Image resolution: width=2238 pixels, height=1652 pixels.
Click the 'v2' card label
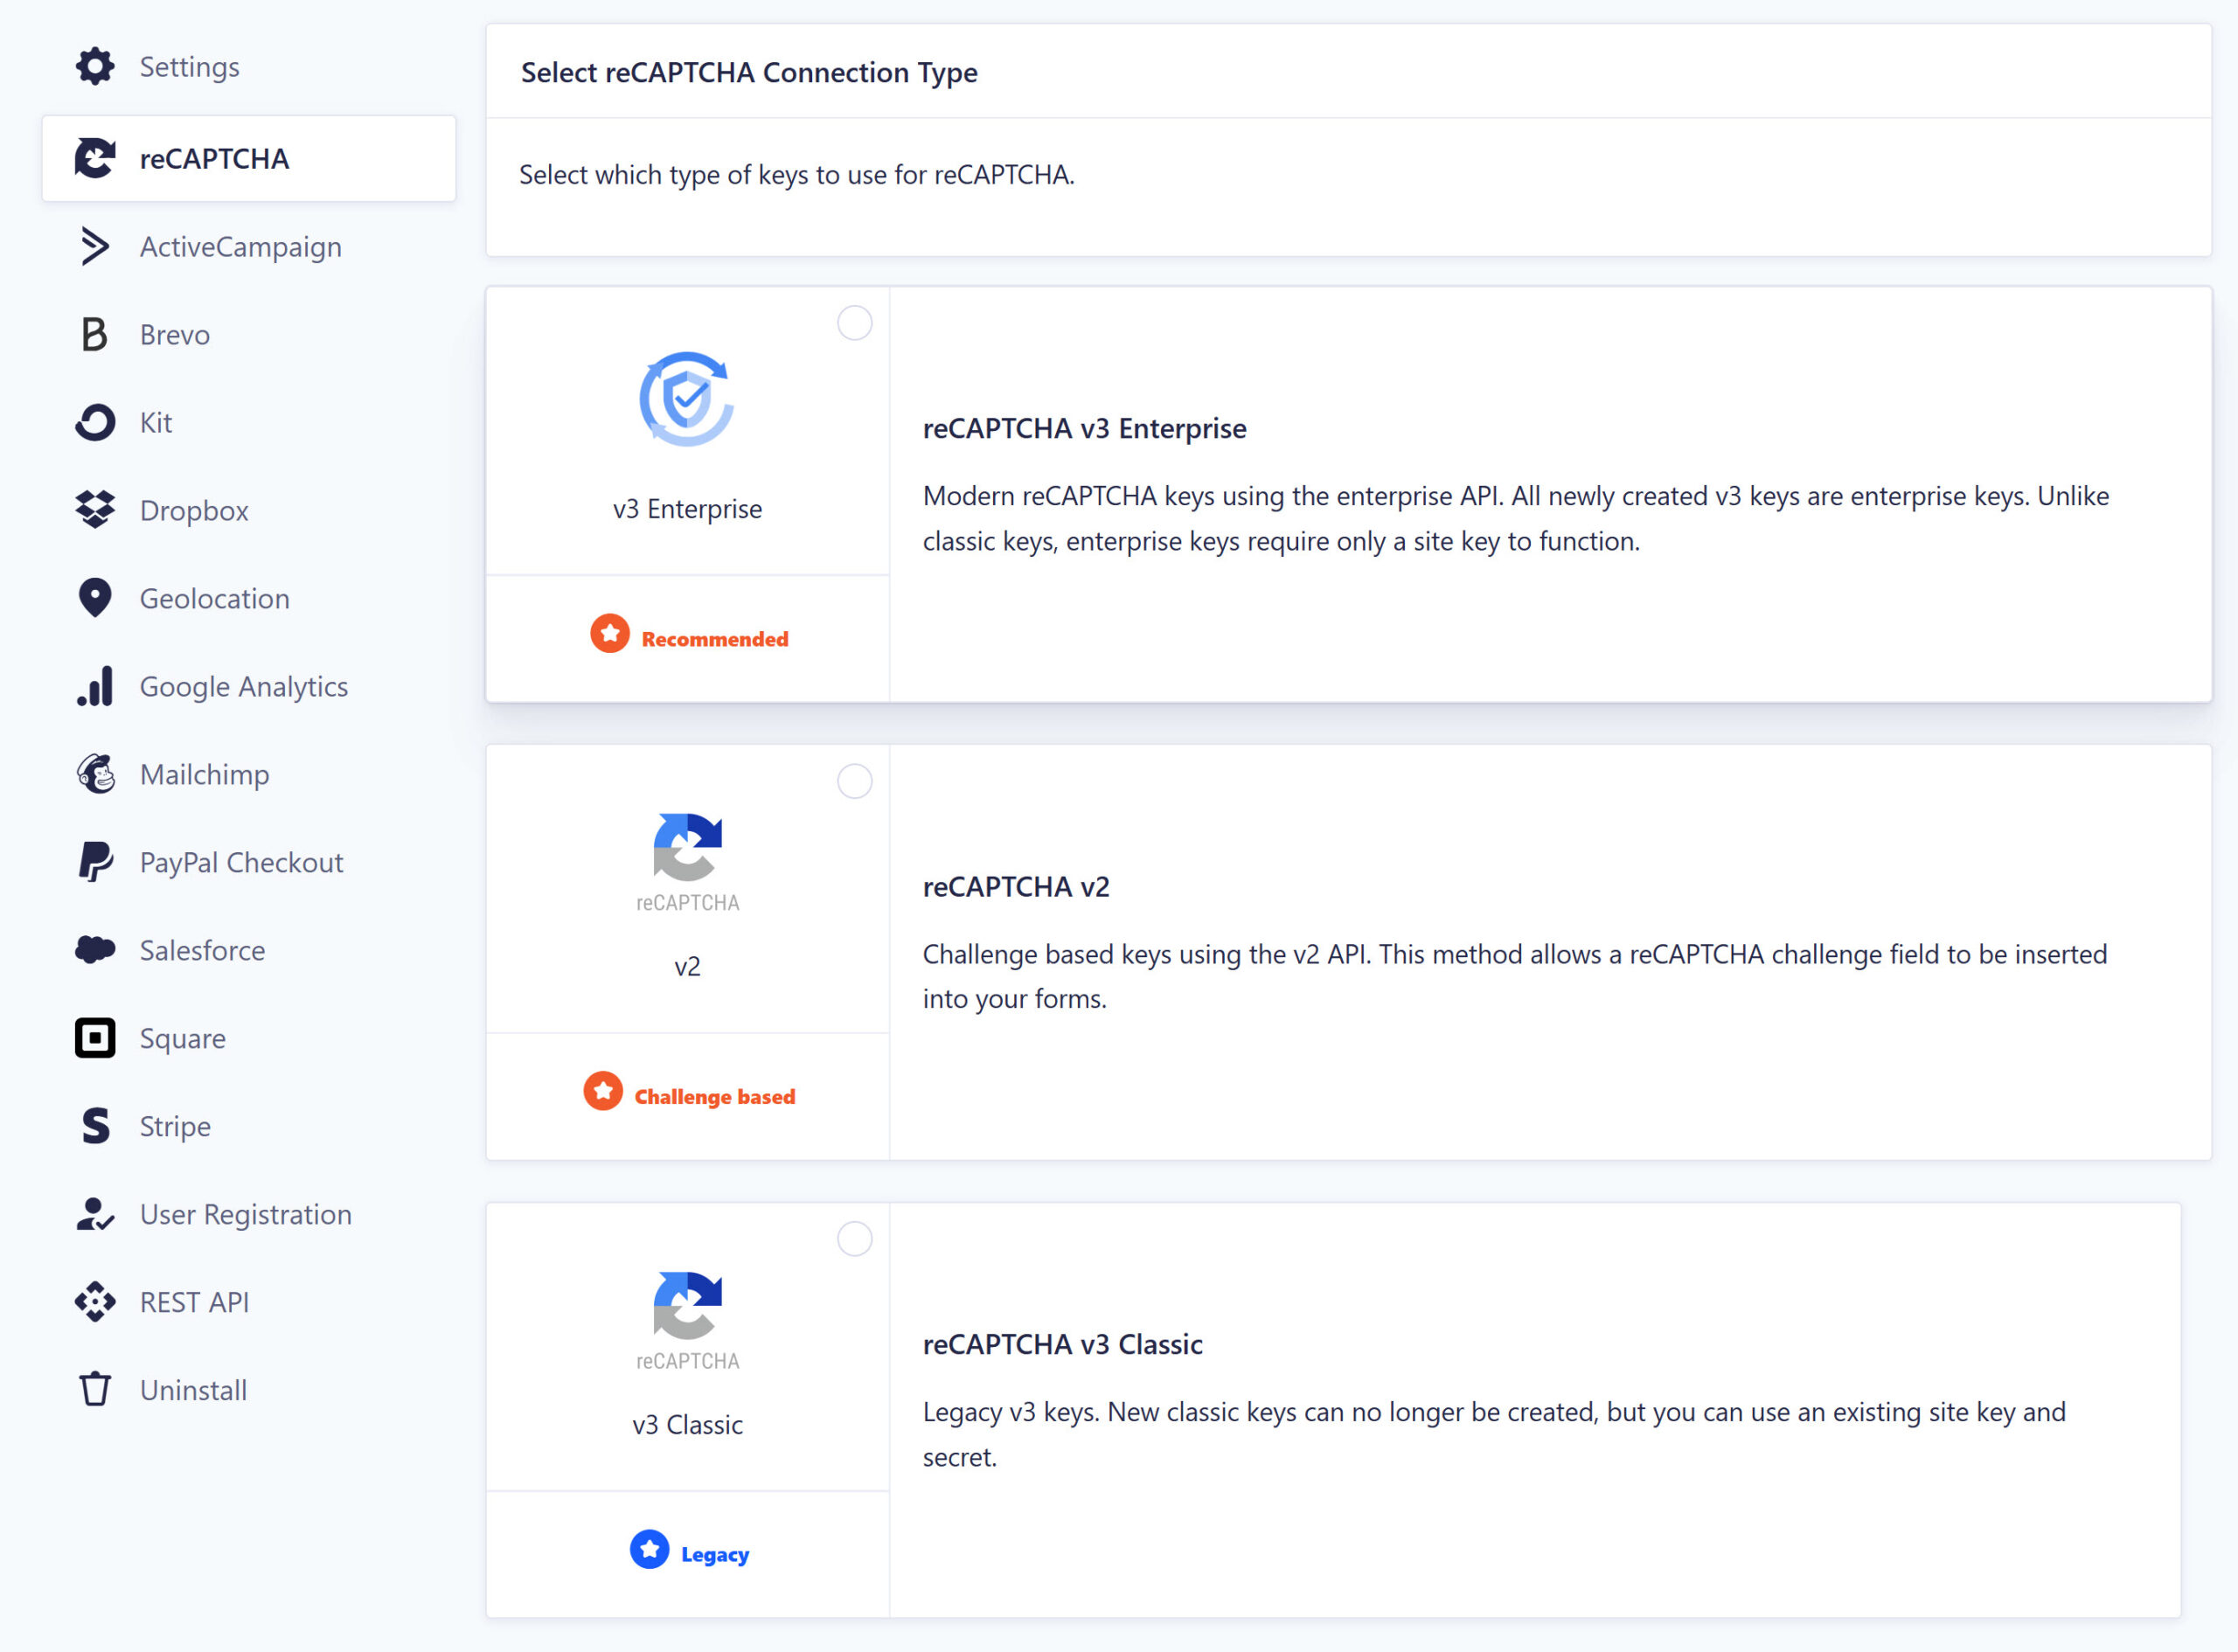point(687,967)
